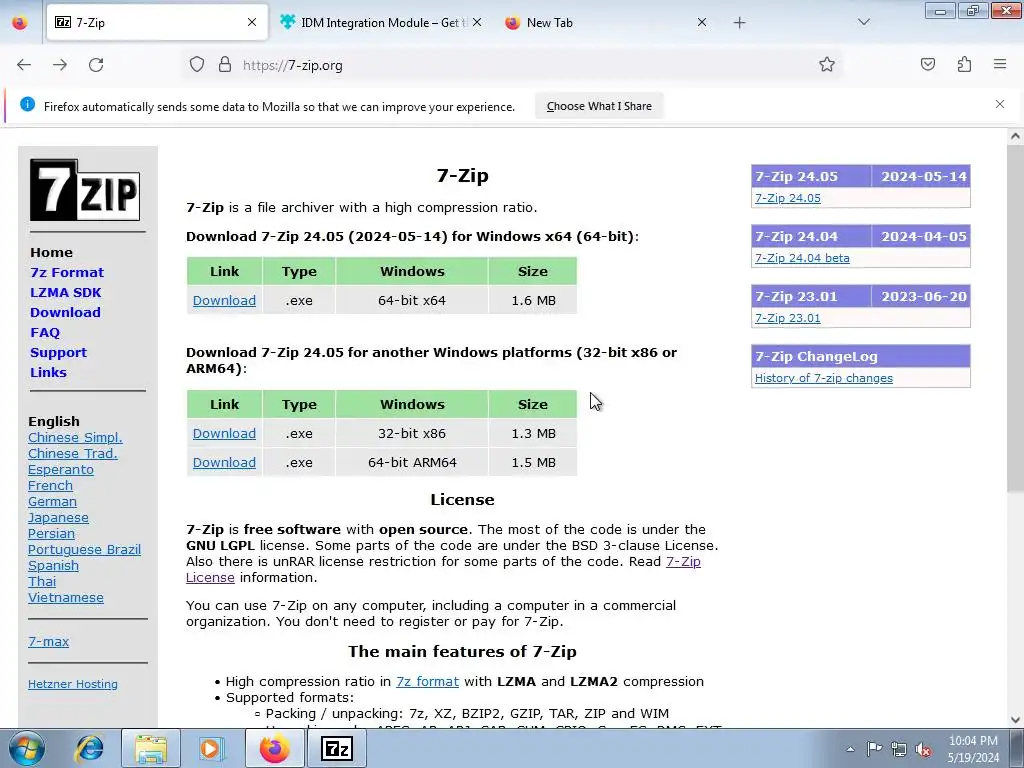1024x768 pixels.
Task: Click the muted volume tray icon
Action: (923, 749)
